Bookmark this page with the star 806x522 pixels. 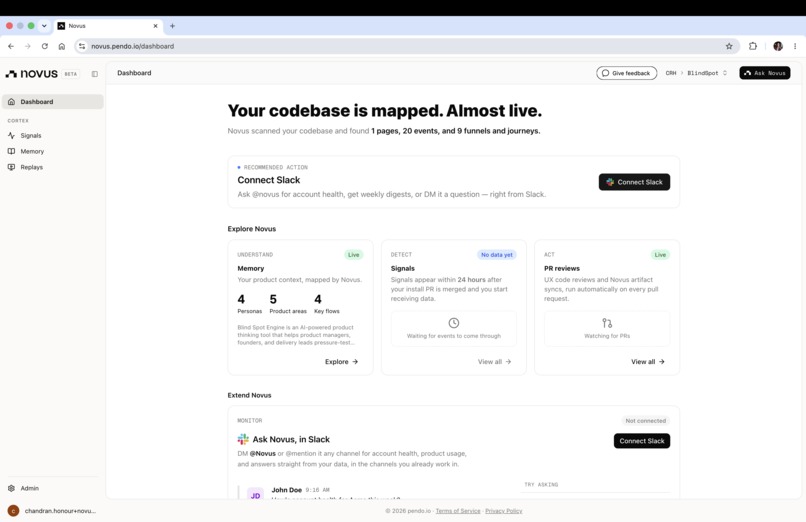[x=729, y=46]
